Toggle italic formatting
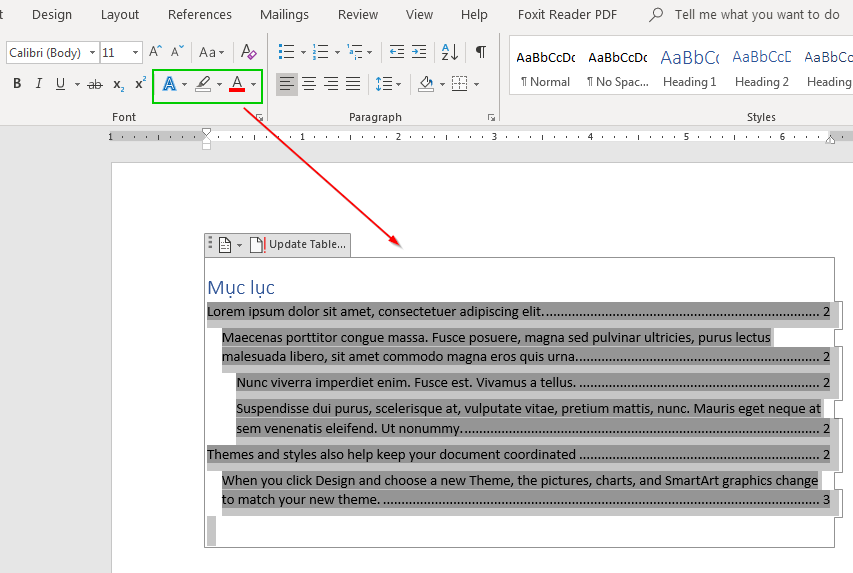This screenshot has height=573, width=853. point(39,84)
